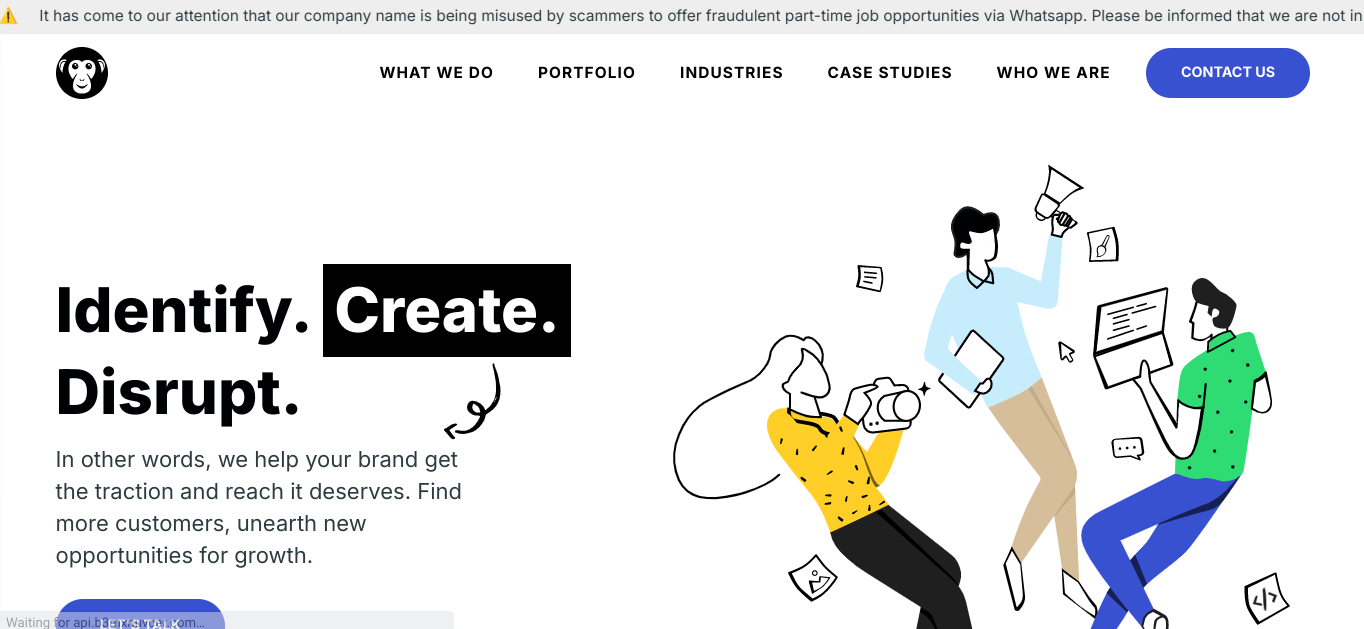The image size is (1364, 629).
Task: Click the mouse cursor arrow illustration
Action: 1066,351
